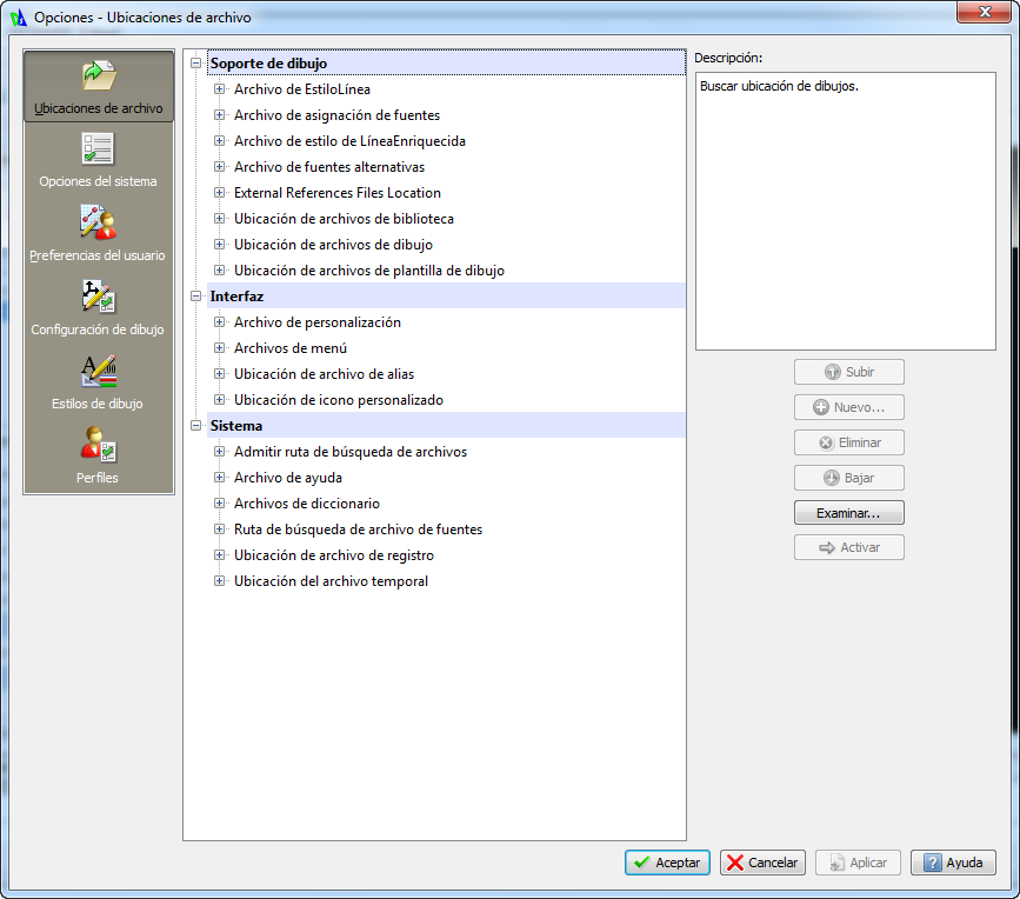Expand Ubicación de archivos de biblioteca node
Screen dimensions: 1020x899
tap(219, 219)
